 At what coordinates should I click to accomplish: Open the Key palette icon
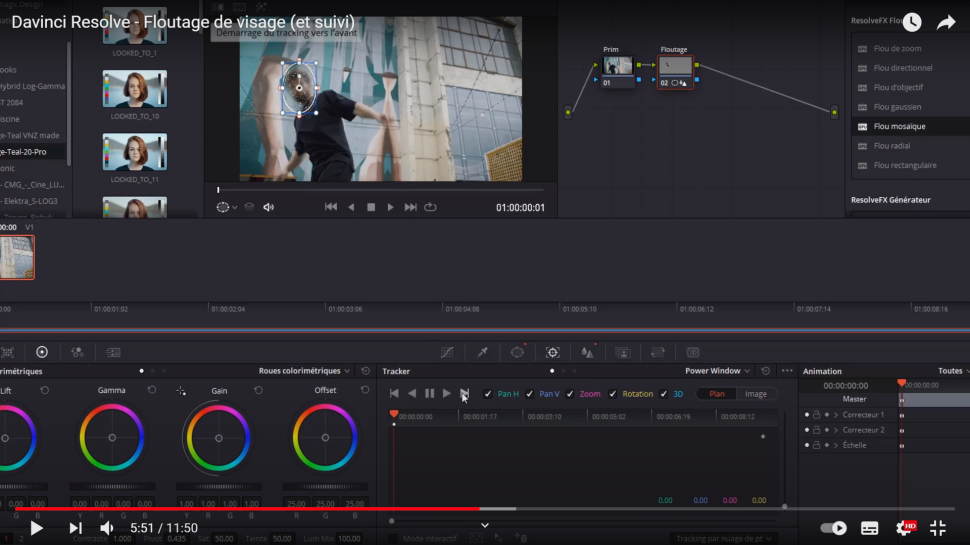click(x=623, y=353)
